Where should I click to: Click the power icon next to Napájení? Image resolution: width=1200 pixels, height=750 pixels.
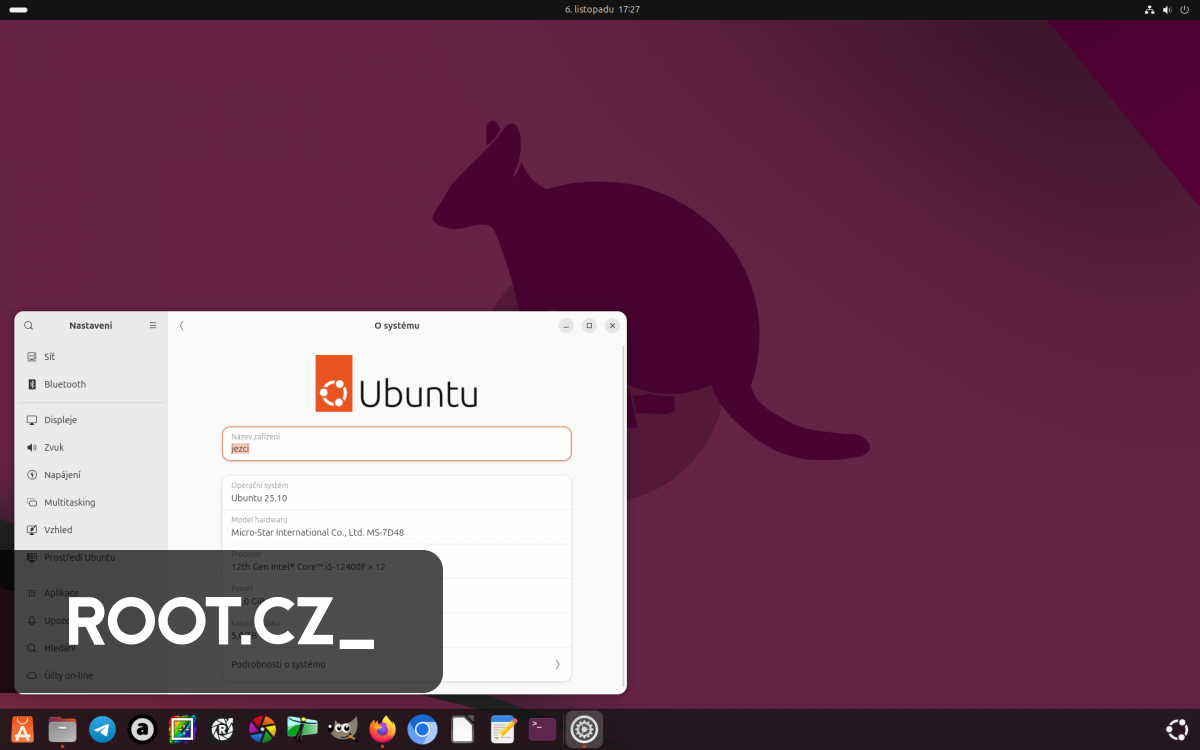(x=32, y=475)
